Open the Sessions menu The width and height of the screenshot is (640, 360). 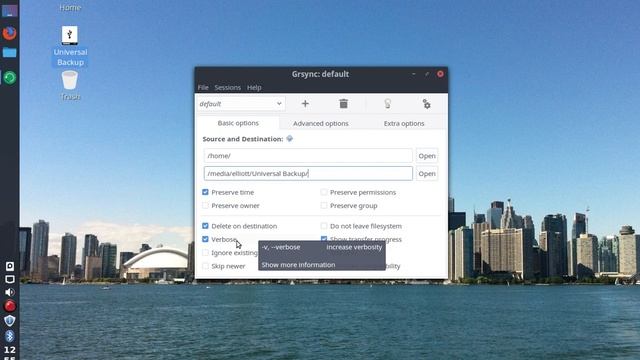click(x=227, y=87)
